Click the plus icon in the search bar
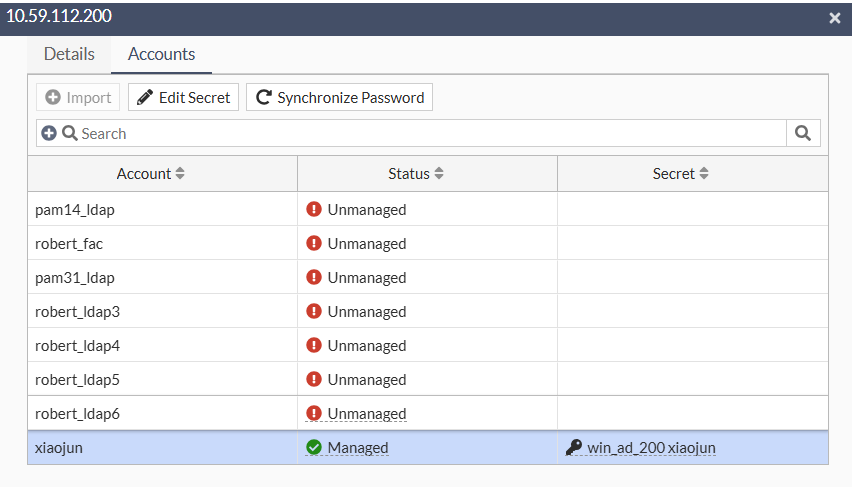Image resolution: width=852 pixels, height=487 pixels. coord(49,133)
